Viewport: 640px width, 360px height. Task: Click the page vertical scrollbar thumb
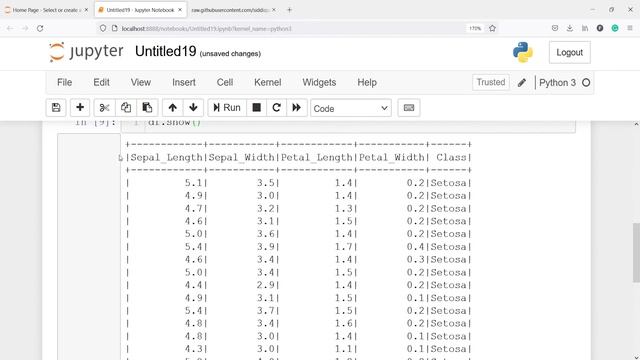[x=636, y=253]
